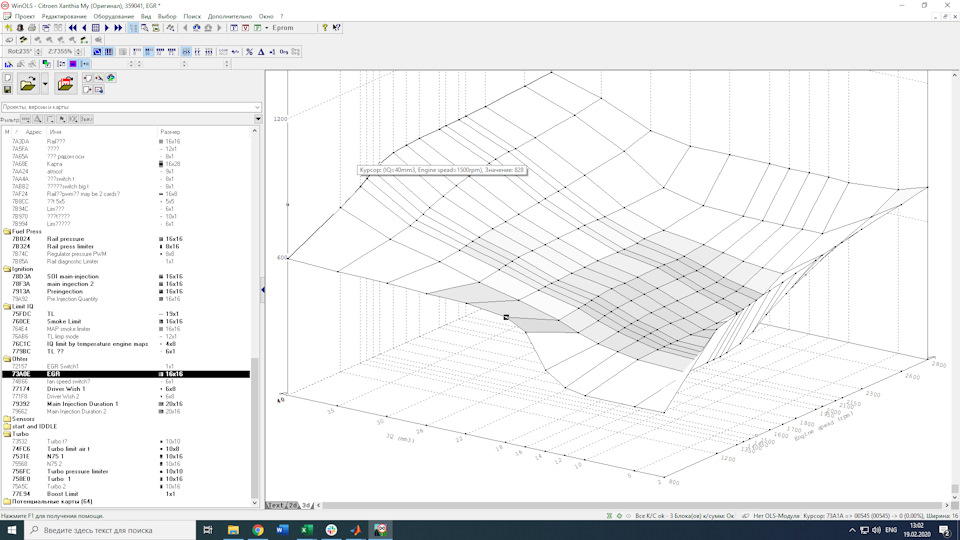Click the percent display icon

(249, 52)
